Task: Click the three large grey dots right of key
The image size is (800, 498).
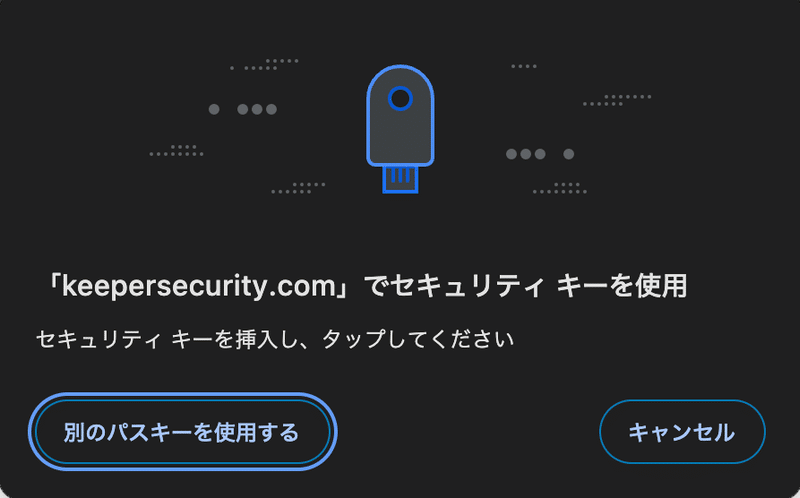Action: coord(526,154)
